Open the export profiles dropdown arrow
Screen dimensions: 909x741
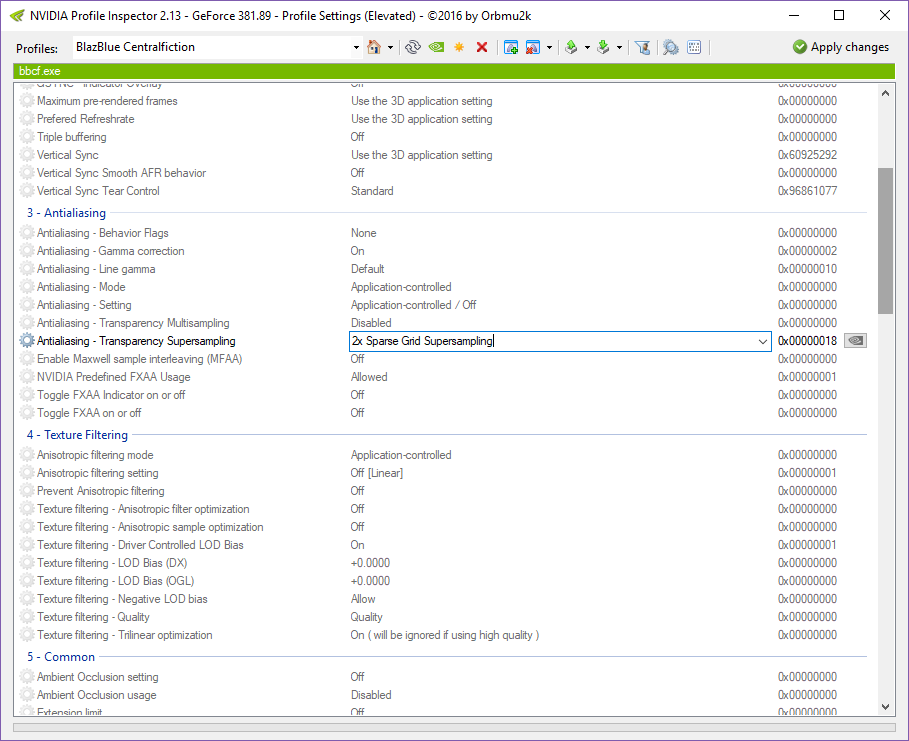(587, 48)
